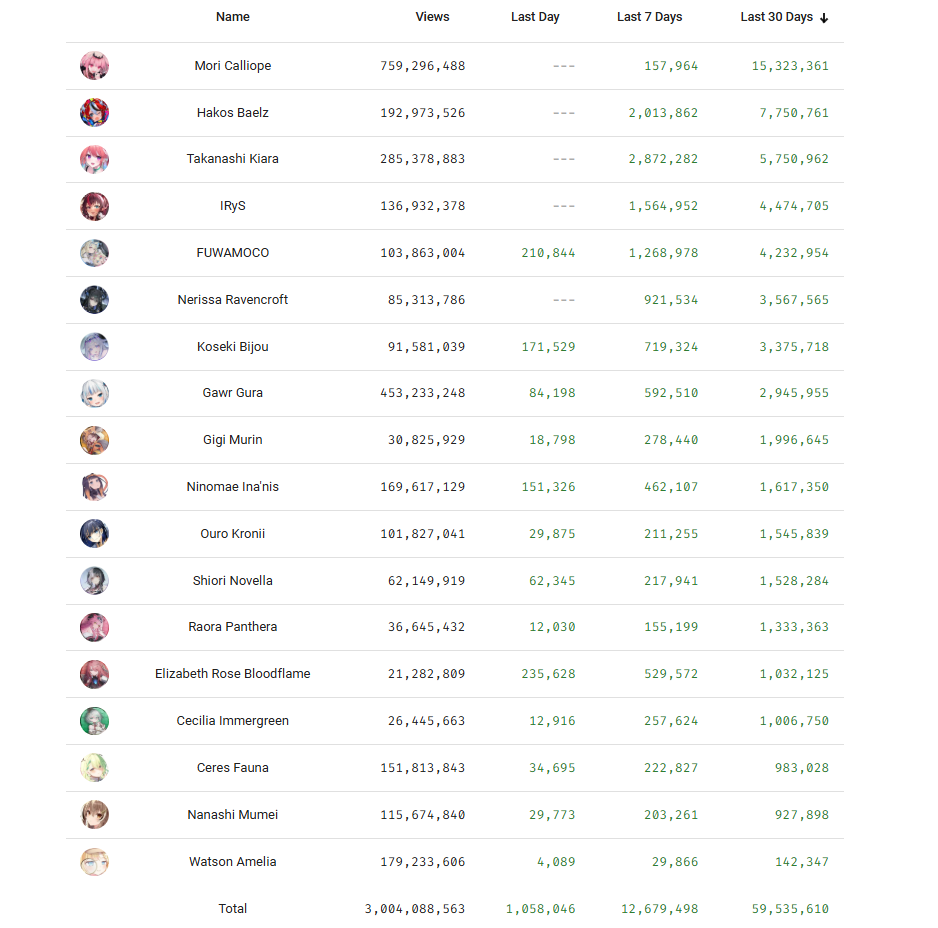
Task: Sort table by Last Day column
Action: click(535, 17)
